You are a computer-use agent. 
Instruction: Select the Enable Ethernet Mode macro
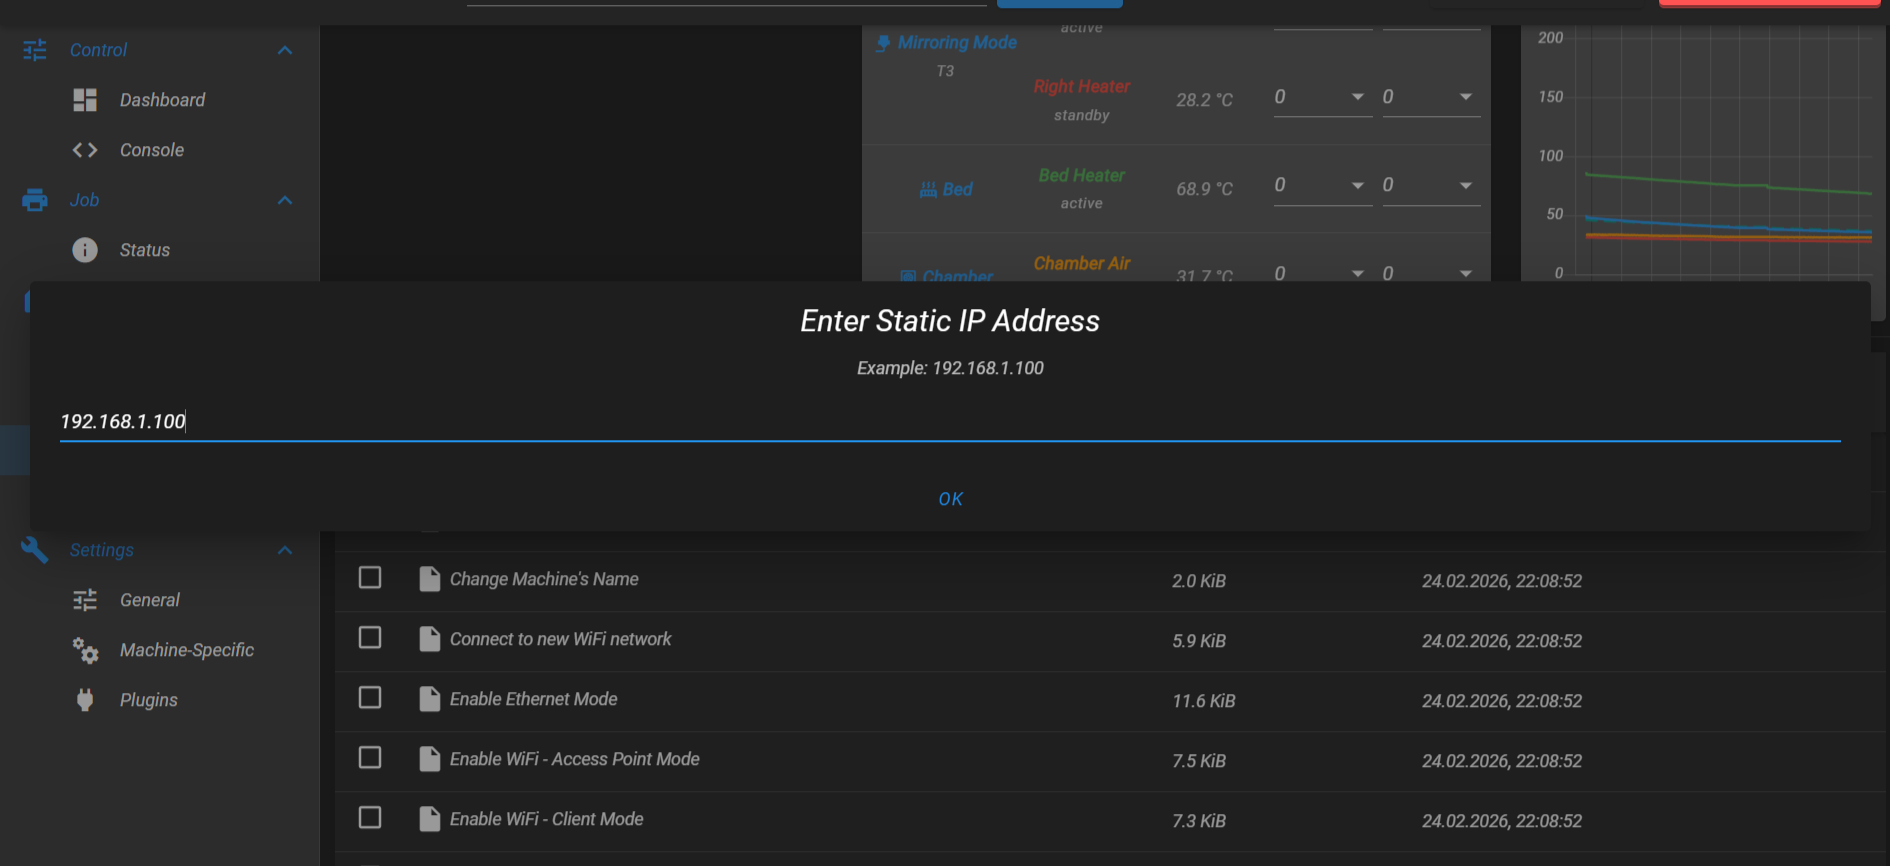[x=533, y=699]
